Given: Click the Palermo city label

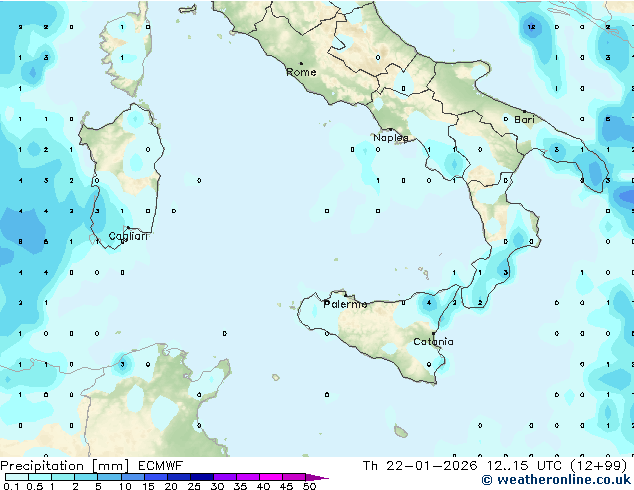Looking at the screenshot, I should [x=345, y=304].
